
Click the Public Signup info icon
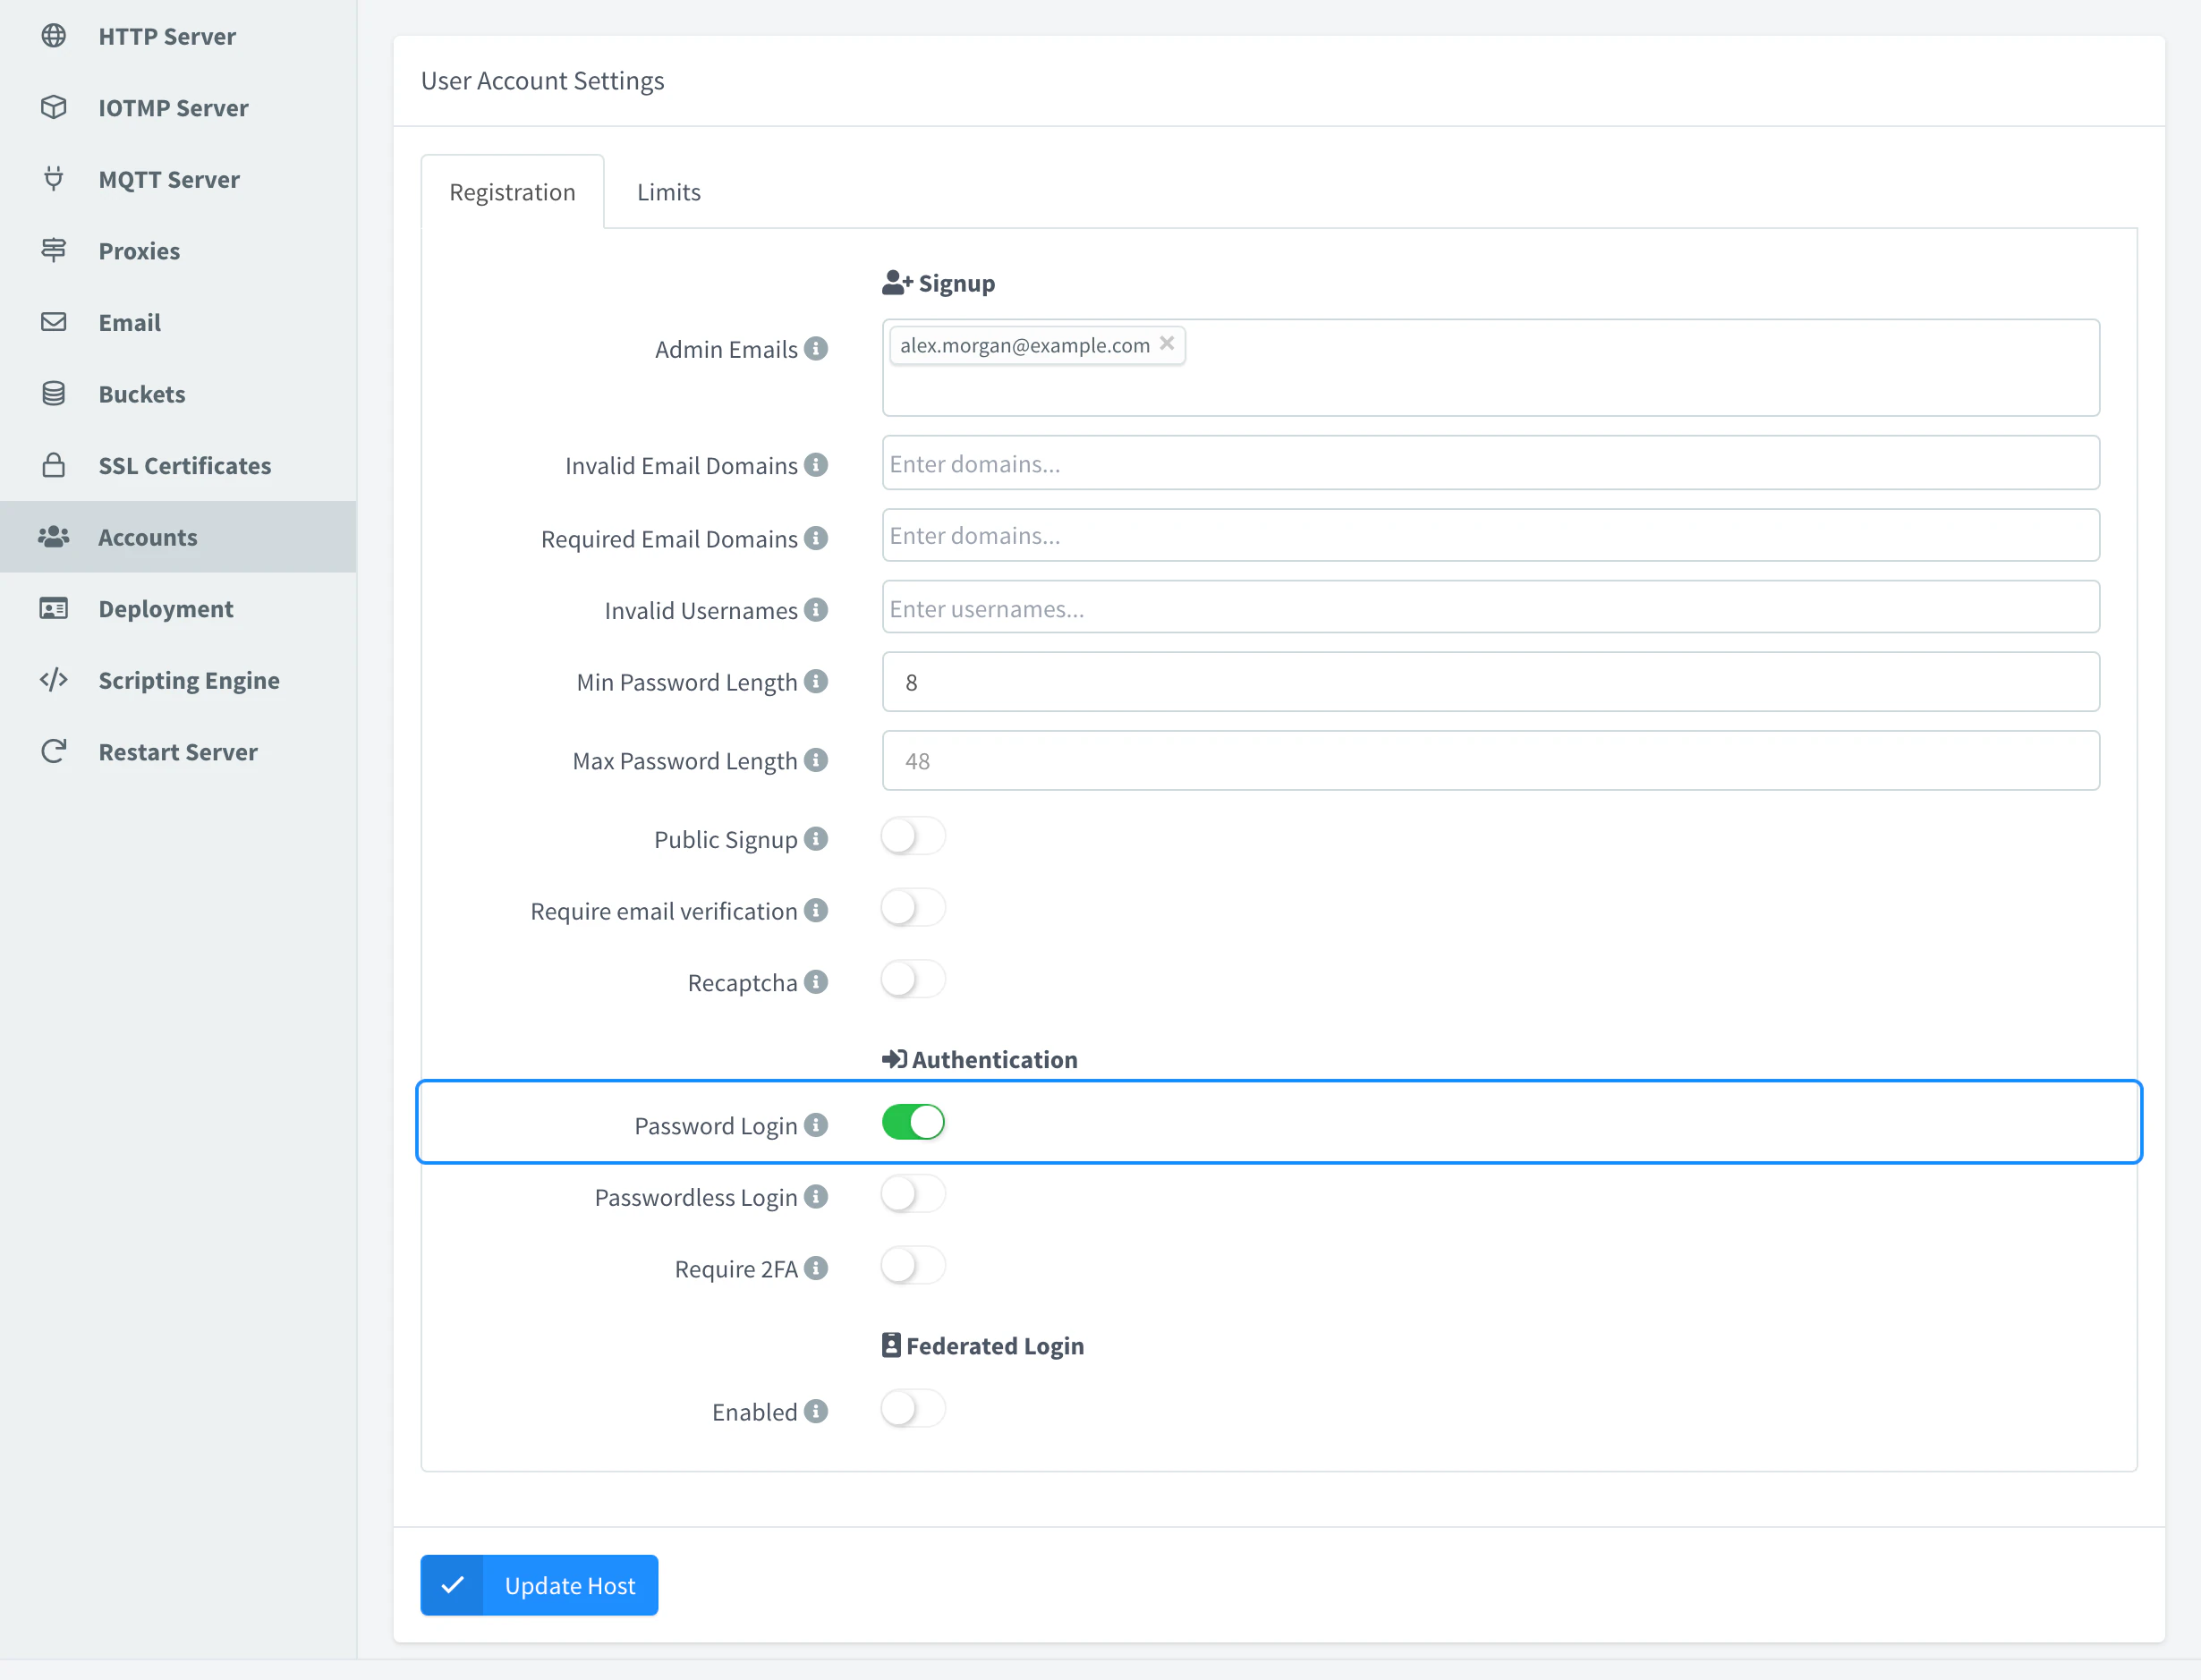[x=816, y=838]
